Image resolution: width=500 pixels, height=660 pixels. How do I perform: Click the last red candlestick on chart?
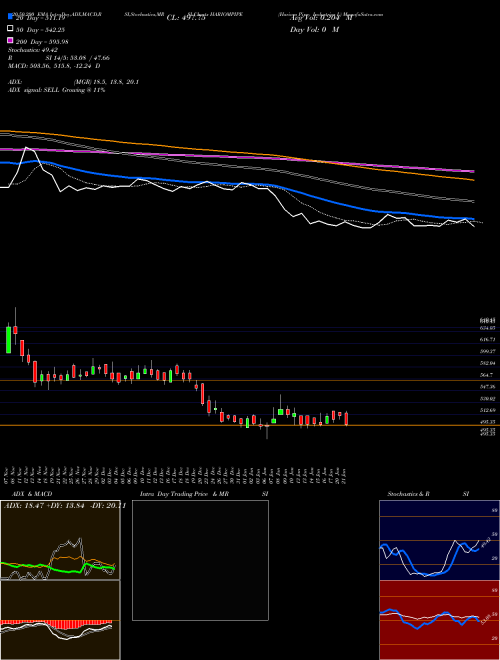tap(346, 419)
